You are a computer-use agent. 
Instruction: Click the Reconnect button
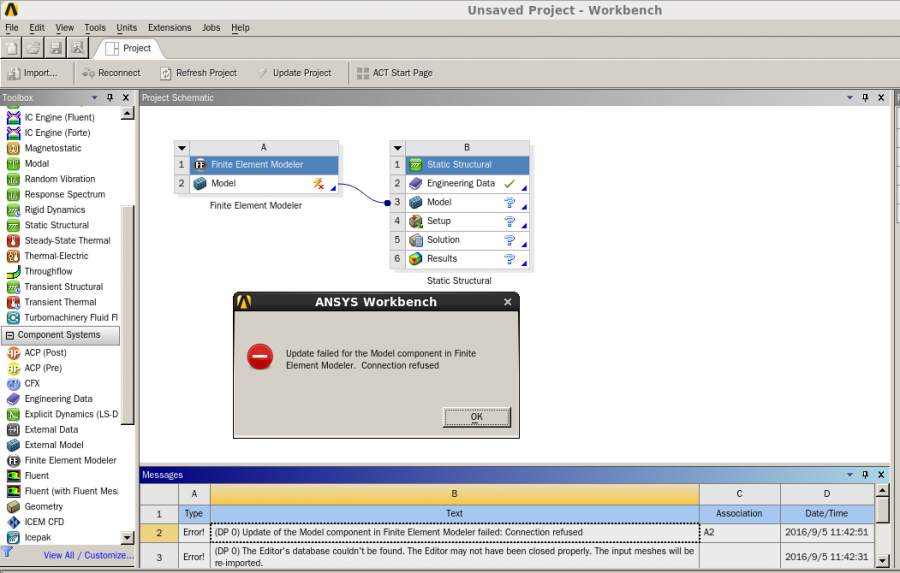(x=111, y=73)
